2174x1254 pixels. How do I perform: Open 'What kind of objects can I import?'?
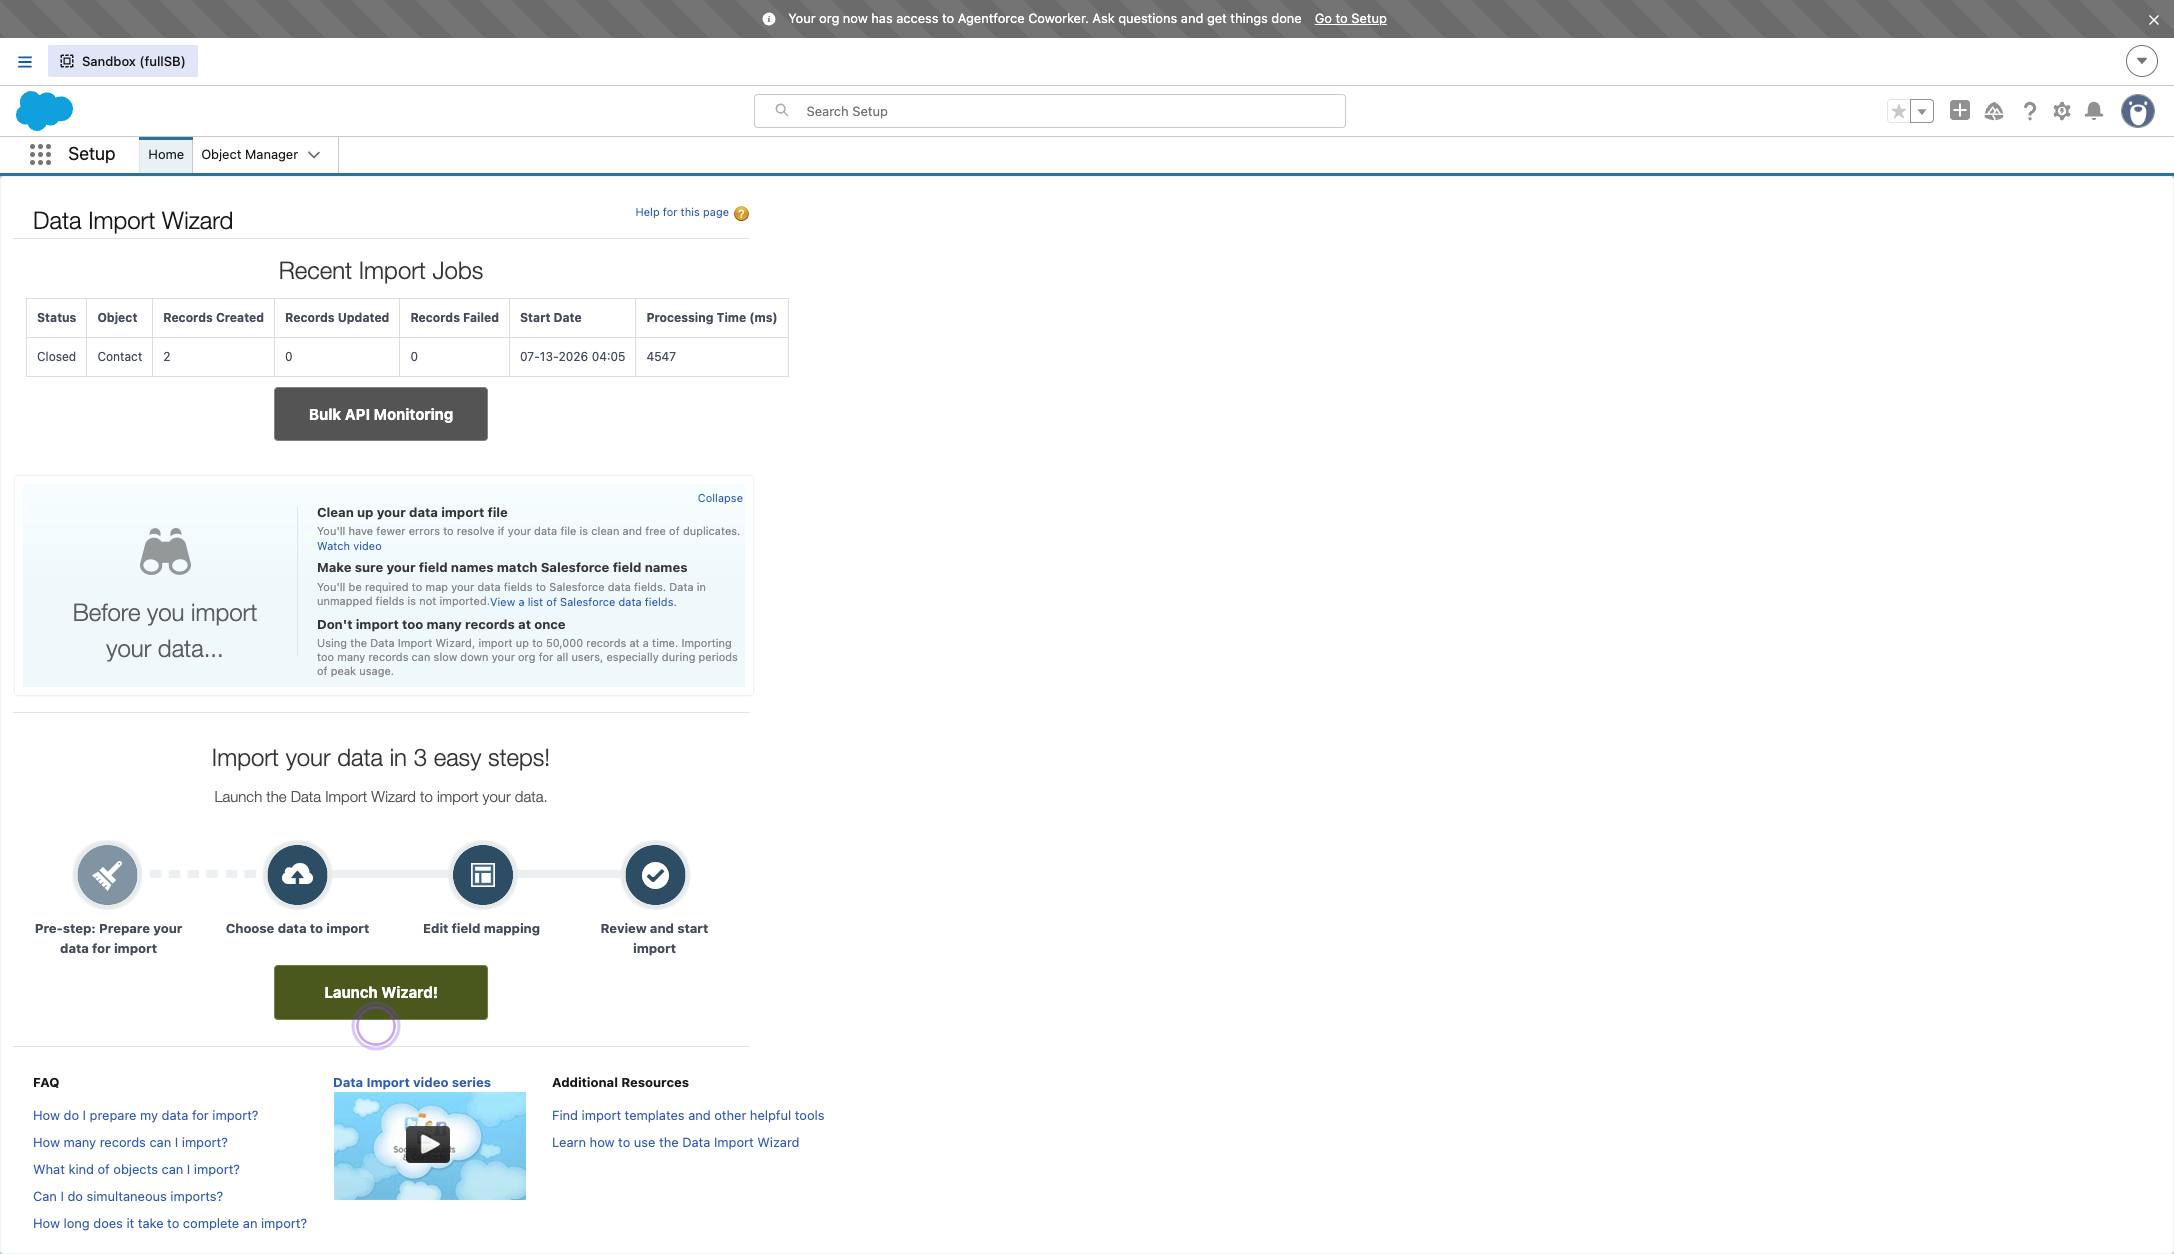pos(136,1169)
